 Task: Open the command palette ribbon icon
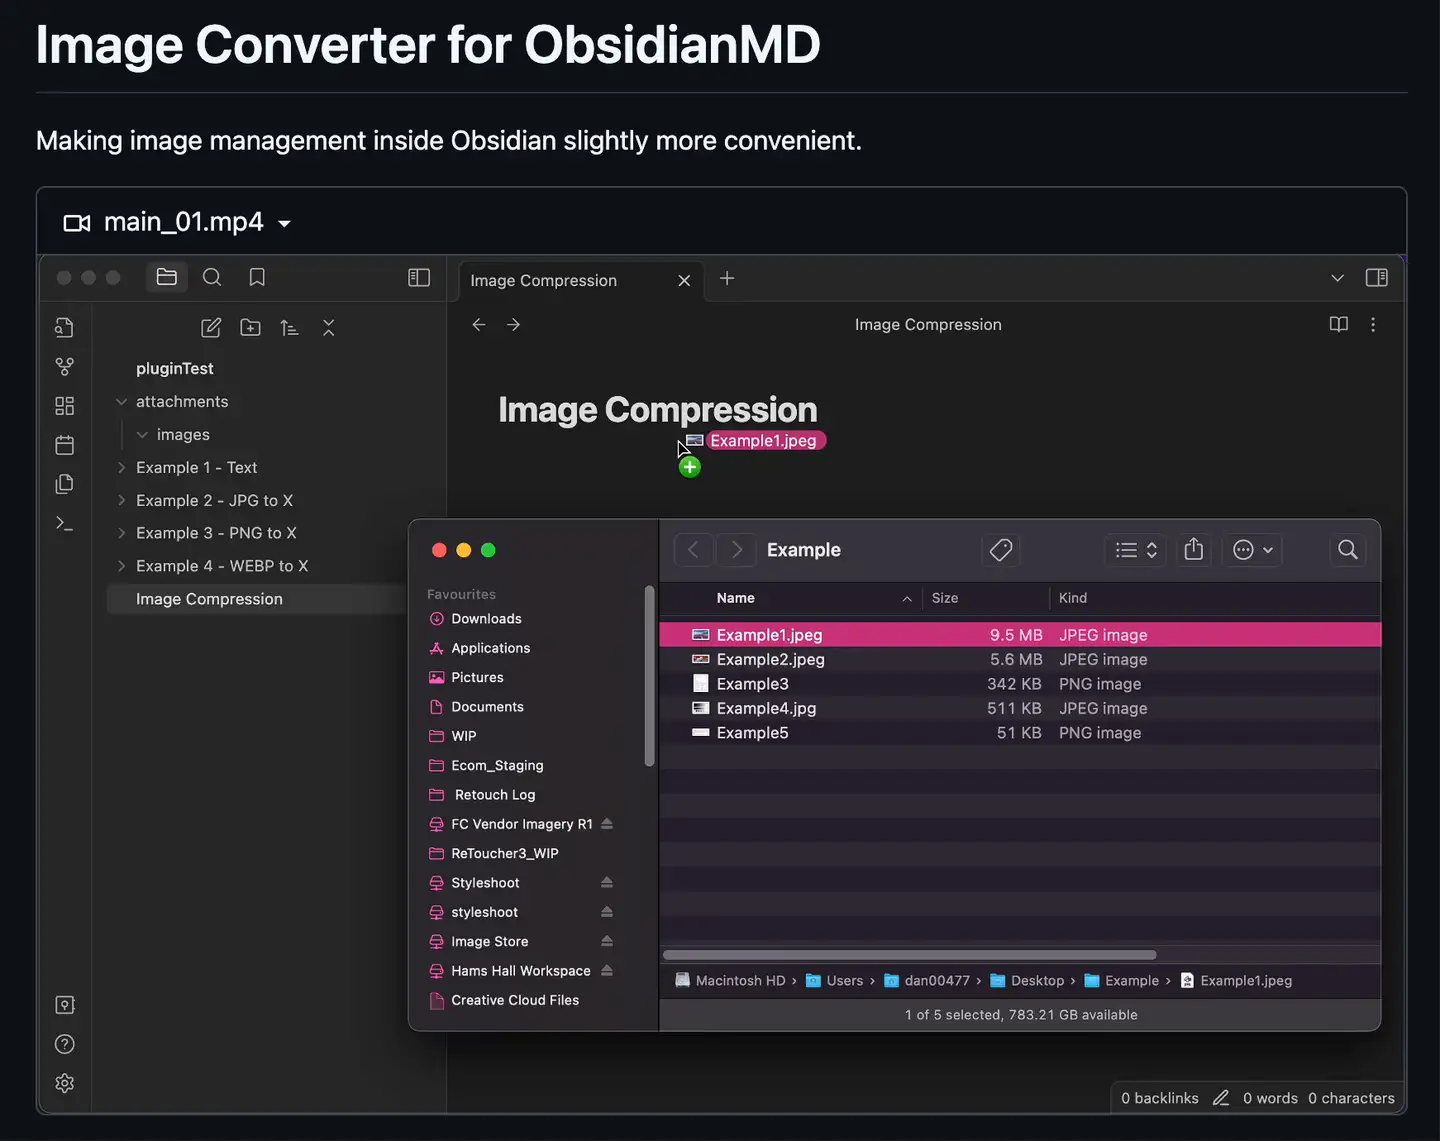tap(65, 523)
